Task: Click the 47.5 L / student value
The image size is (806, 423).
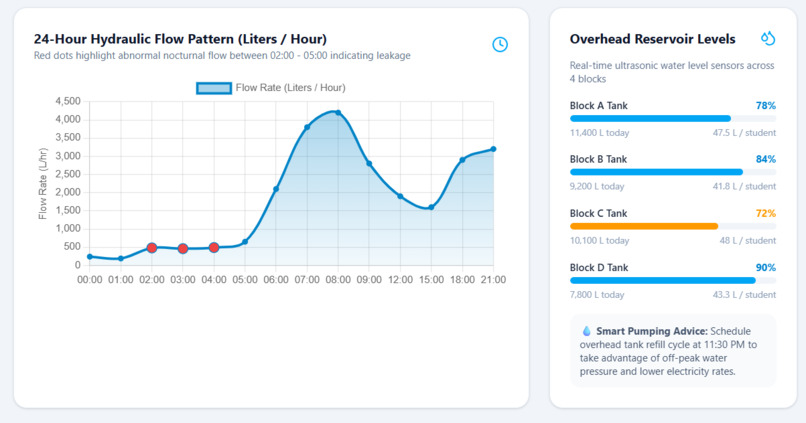Action: click(744, 133)
